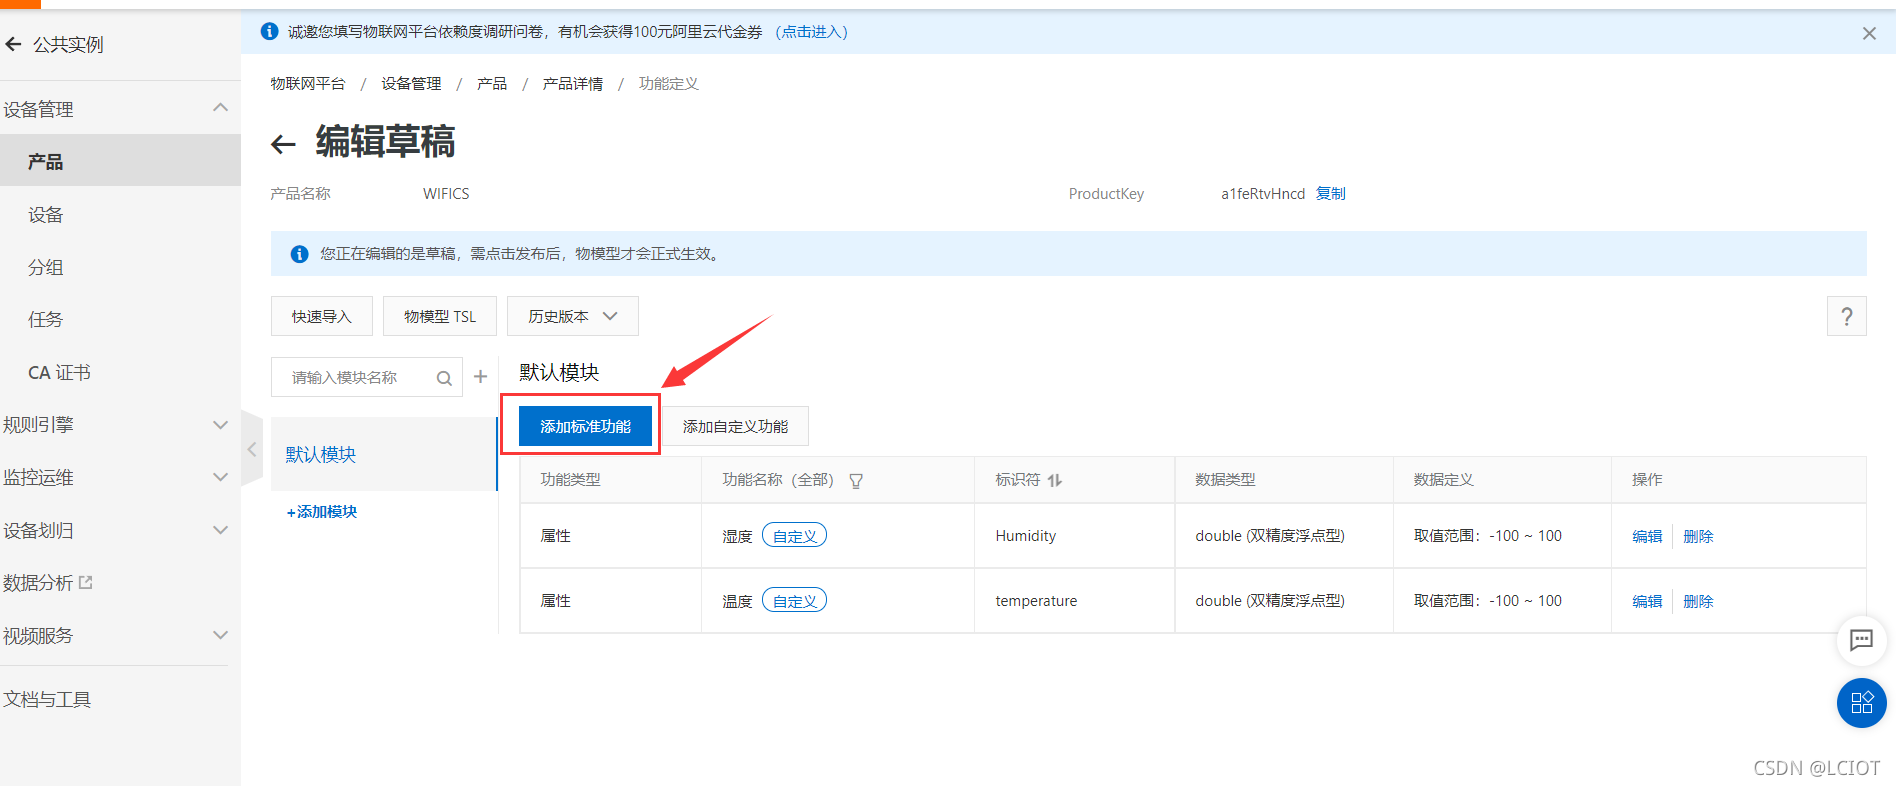Click +添加模块 link
1896x786 pixels.
click(x=322, y=512)
